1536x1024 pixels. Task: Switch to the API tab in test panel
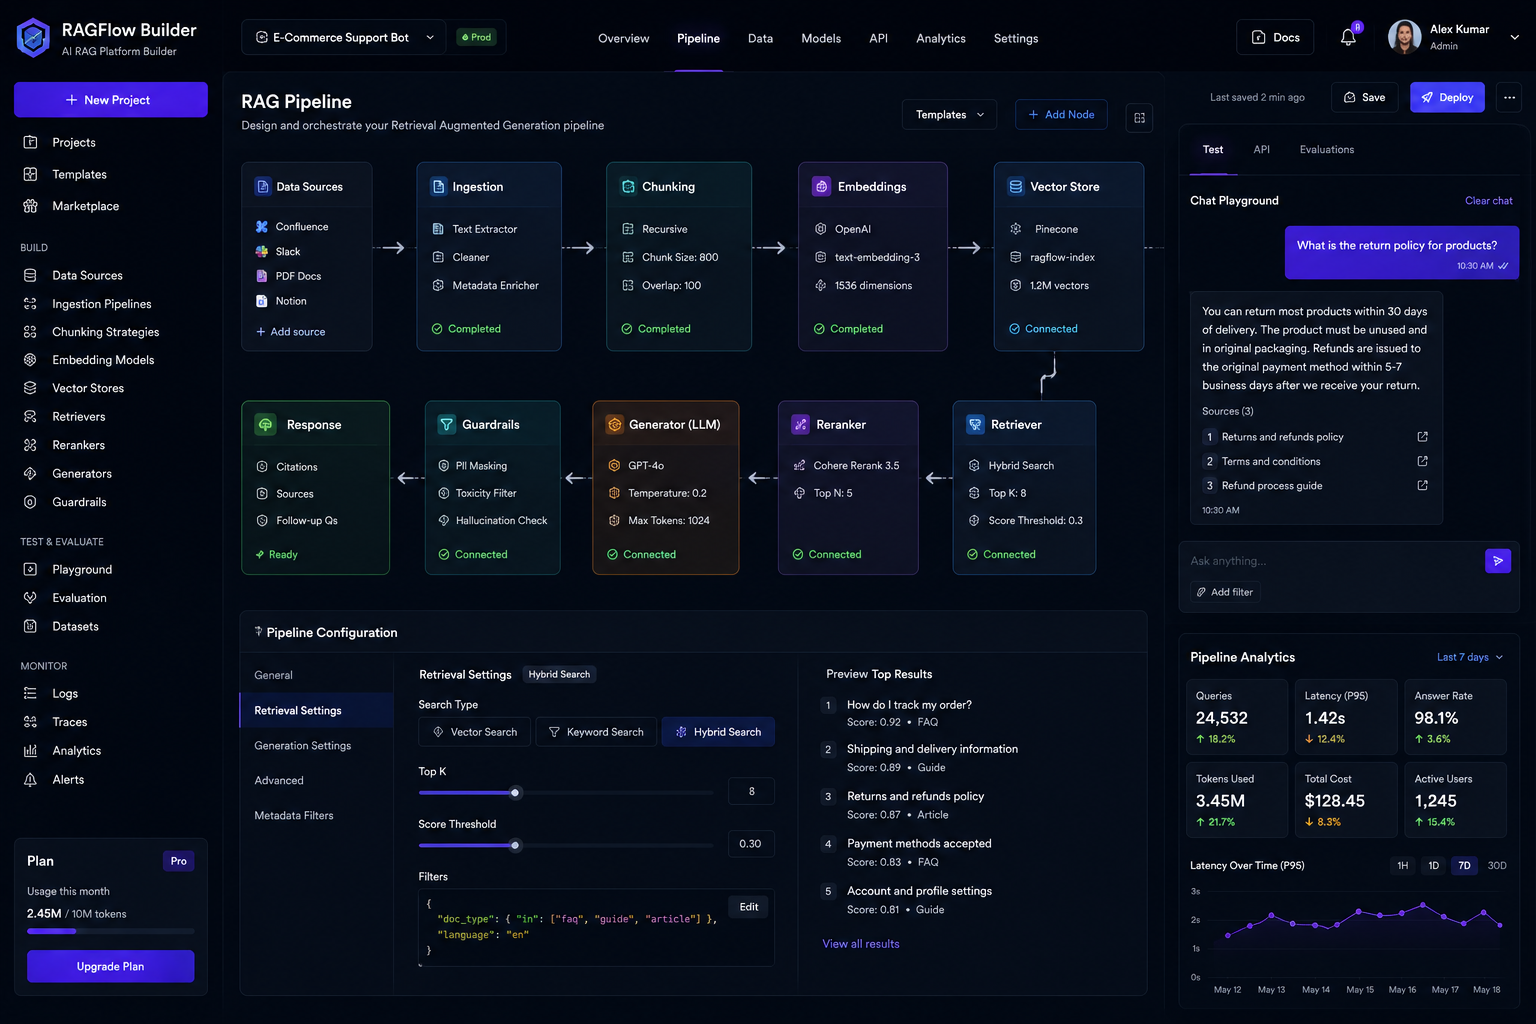(x=1261, y=150)
